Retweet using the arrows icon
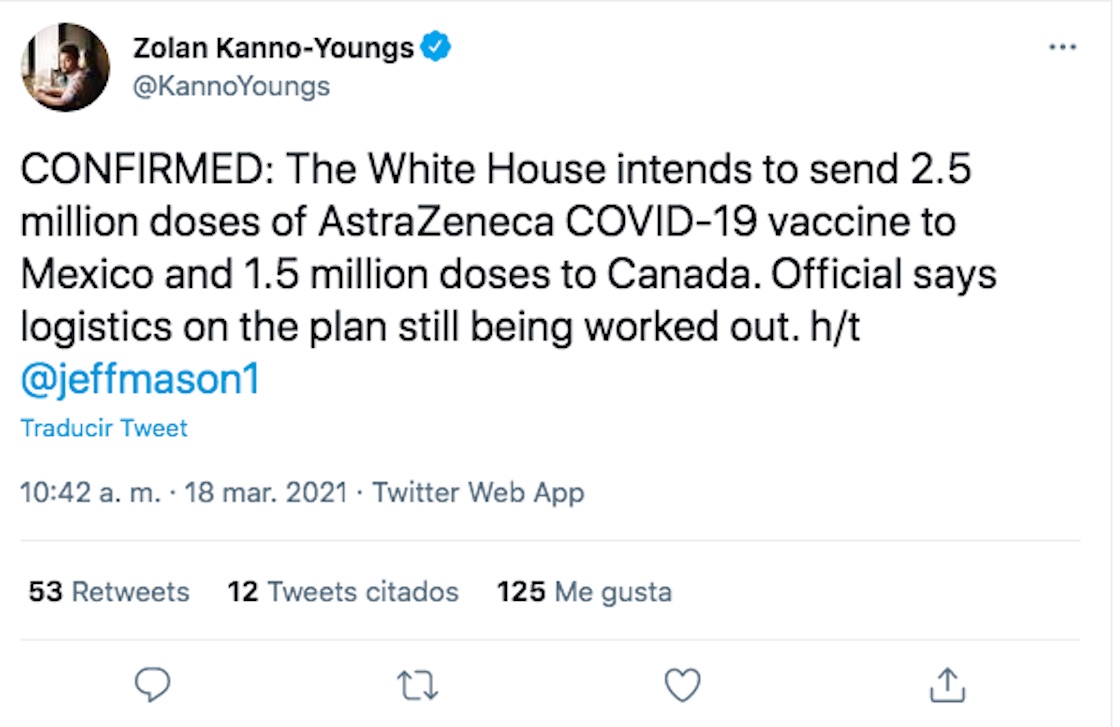1120x727 pixels. [x=417, y=685]
